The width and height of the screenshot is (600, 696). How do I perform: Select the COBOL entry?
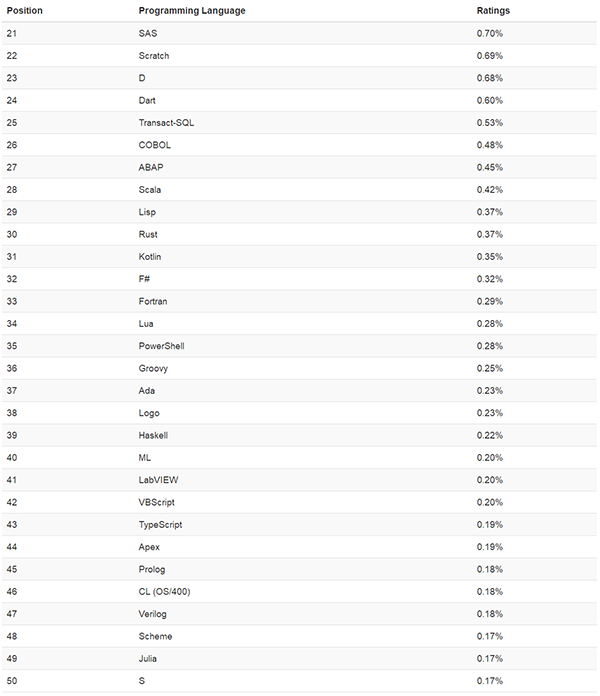tap(155, 145)
